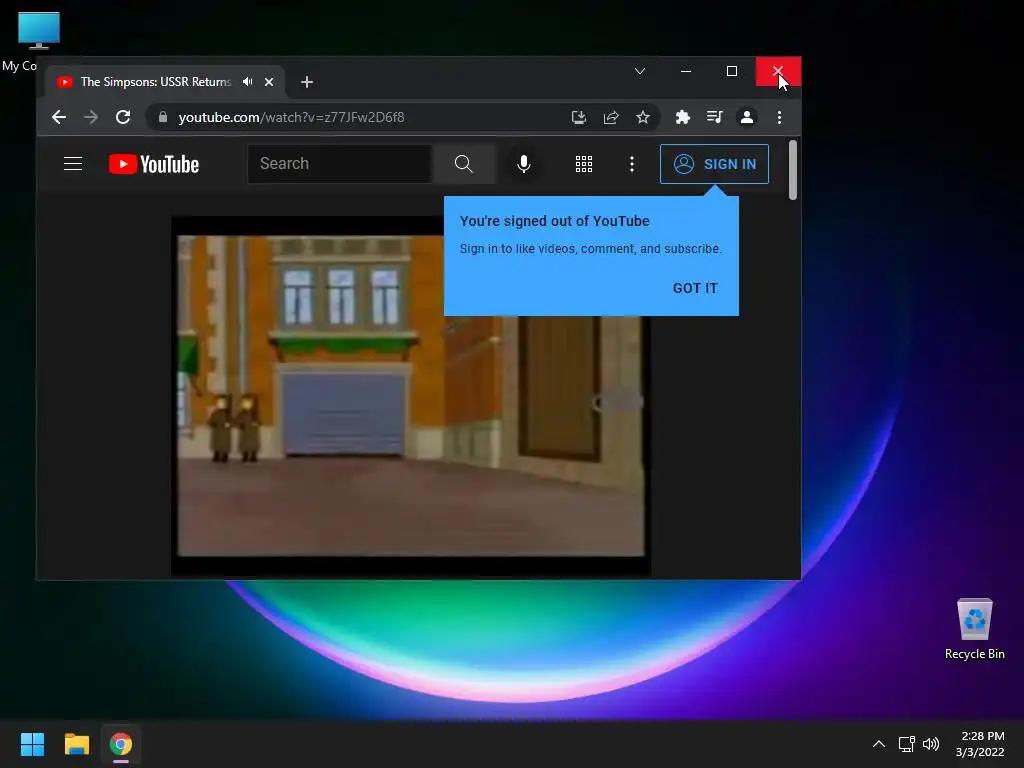Go to YouTube home via logo
Screen dimensions: 1024x768
coord(154,164)
